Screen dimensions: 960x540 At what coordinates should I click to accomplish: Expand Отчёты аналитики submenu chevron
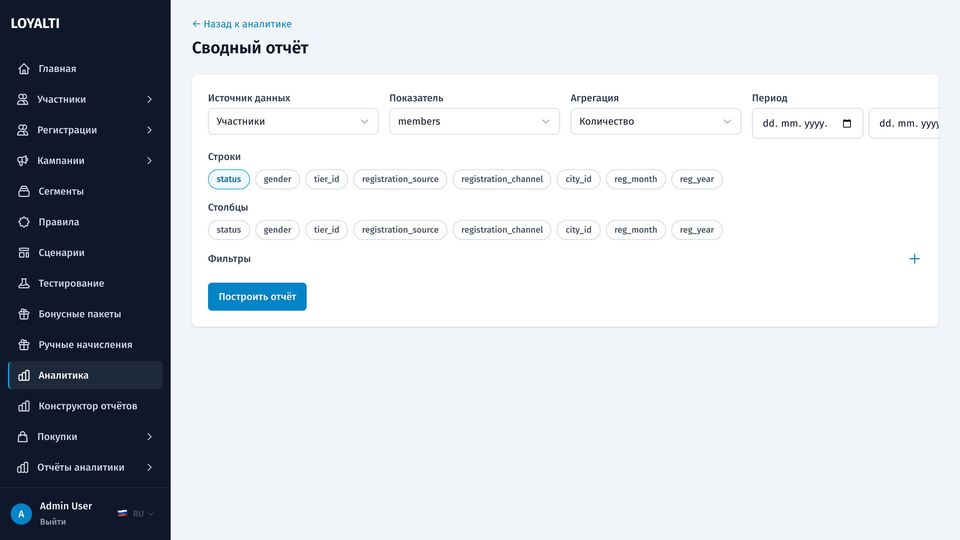pyautogui.click(x=149, y=467)
